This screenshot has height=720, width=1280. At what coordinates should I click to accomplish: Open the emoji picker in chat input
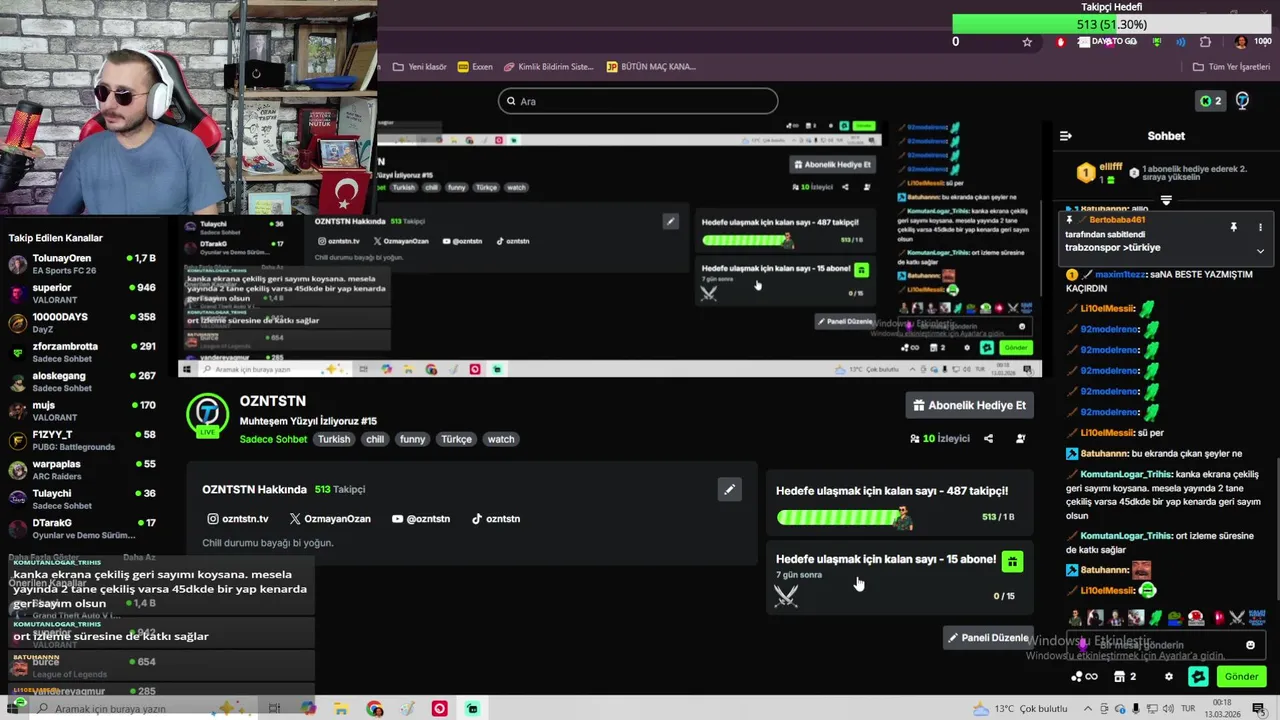(x=1250, y=645)
